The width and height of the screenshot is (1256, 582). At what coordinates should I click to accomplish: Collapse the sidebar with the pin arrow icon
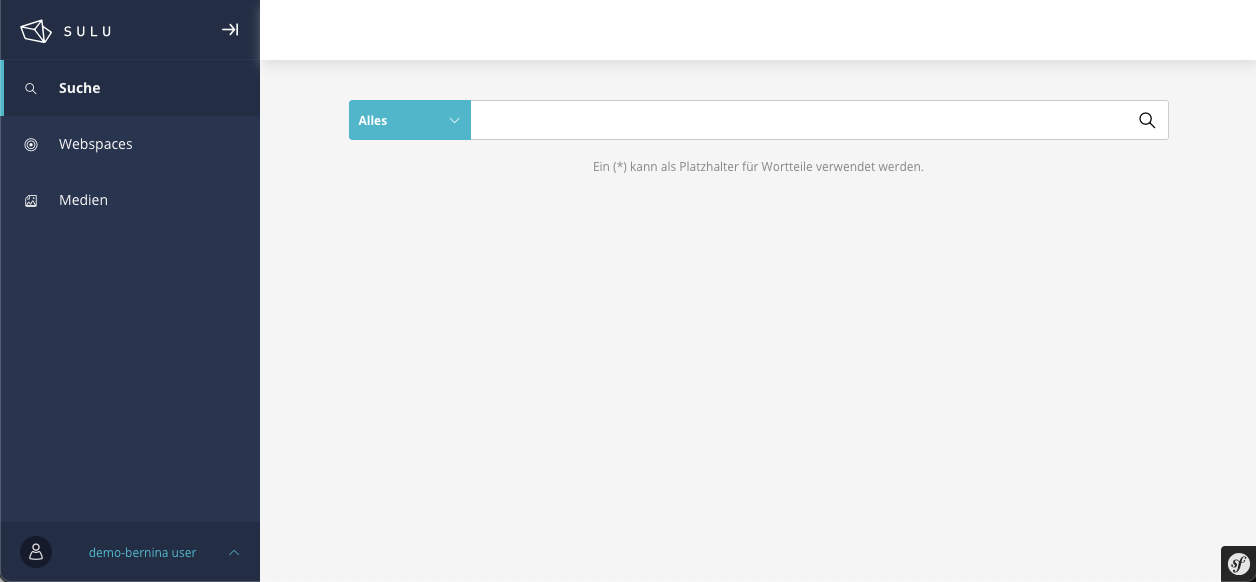click(x=230, y=30)
